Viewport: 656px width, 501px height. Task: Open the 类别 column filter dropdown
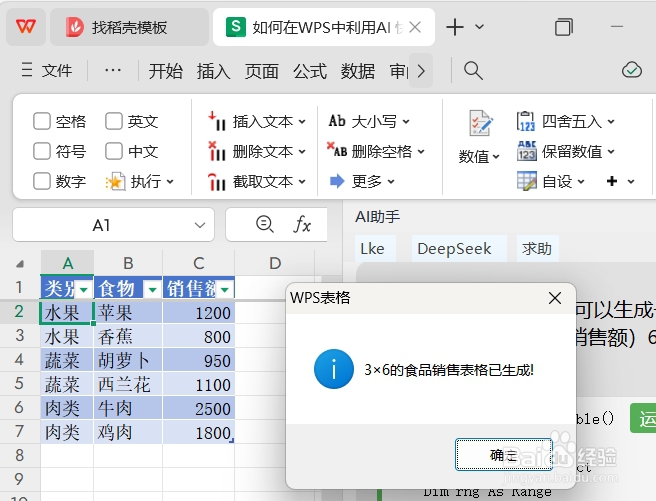coord(84,289)
